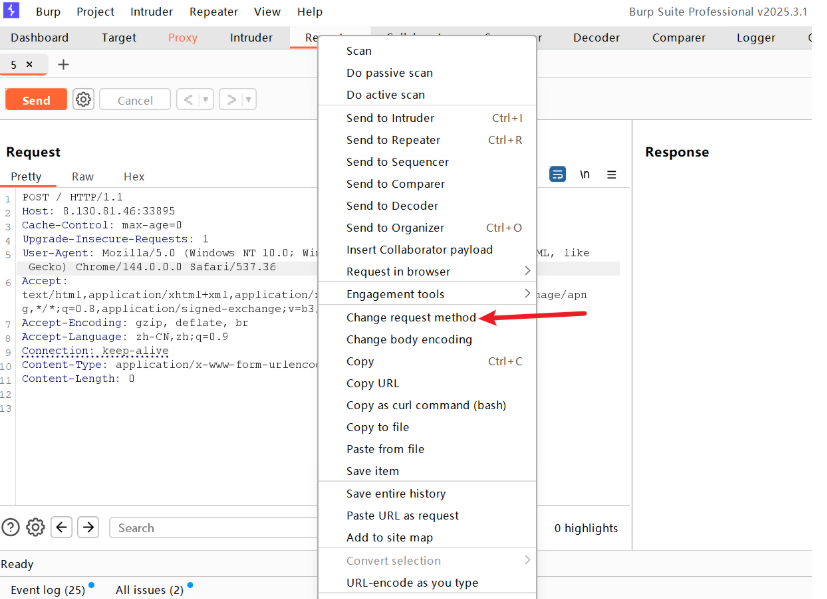Open the View menu
The image size is (827, 599).
tap(267, 12)
